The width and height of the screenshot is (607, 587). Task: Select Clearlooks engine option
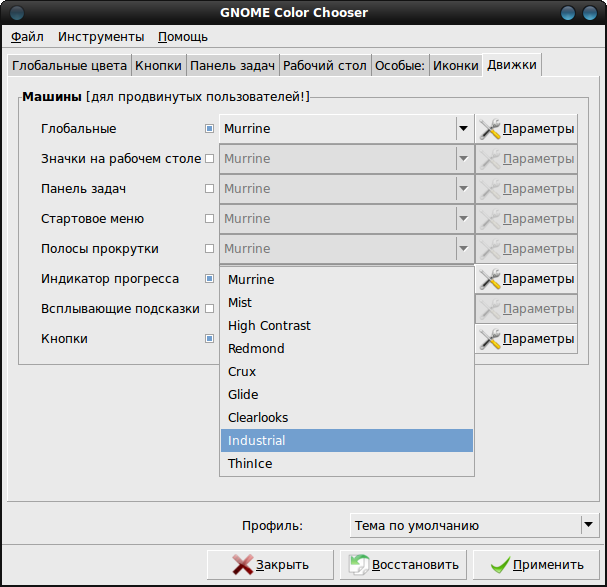(347, 417)
